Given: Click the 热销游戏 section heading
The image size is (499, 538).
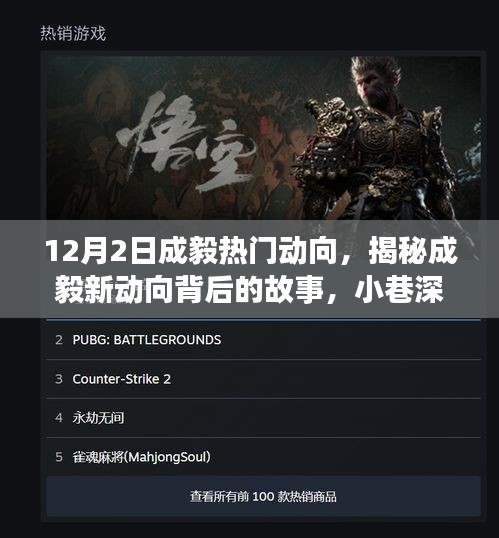Looking at the screenshot, I should (73, 34).
